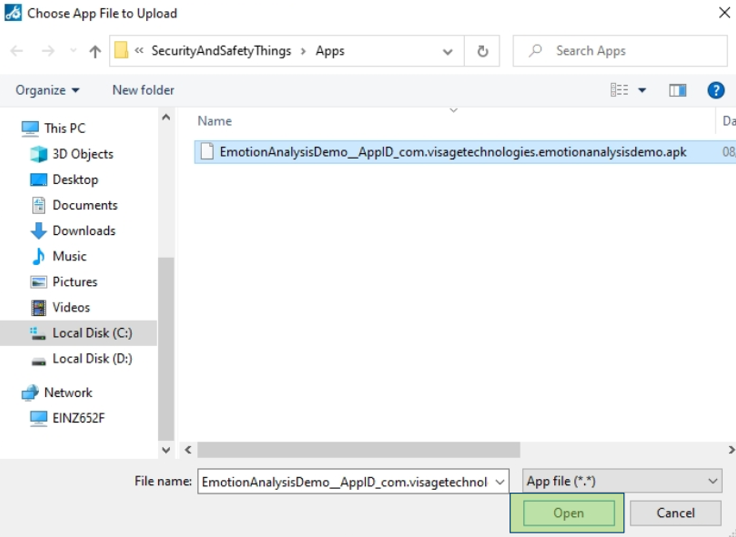Expand the arrow after SecurityAndSafetyThings
Image resolution: width=736 pixels, height=537 pixels.
pyautogui.click(x=303, y=51)
